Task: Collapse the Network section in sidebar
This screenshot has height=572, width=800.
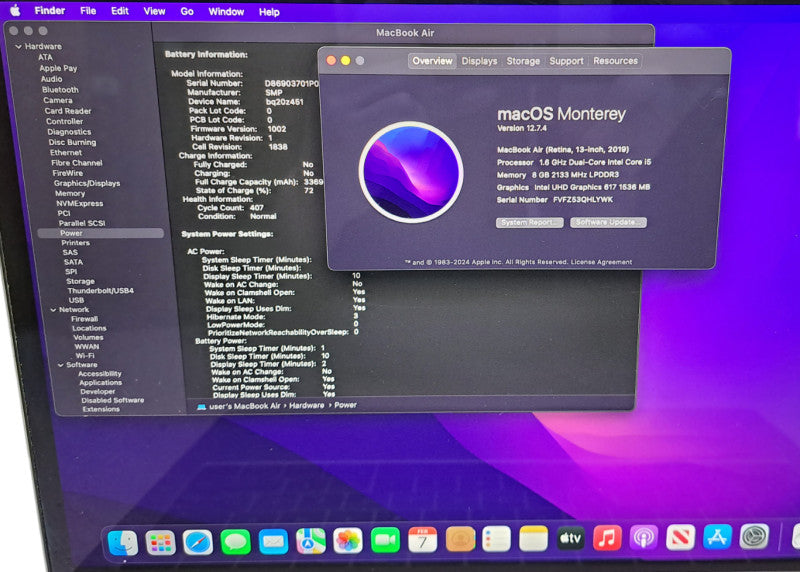Action: coord(53,310)
